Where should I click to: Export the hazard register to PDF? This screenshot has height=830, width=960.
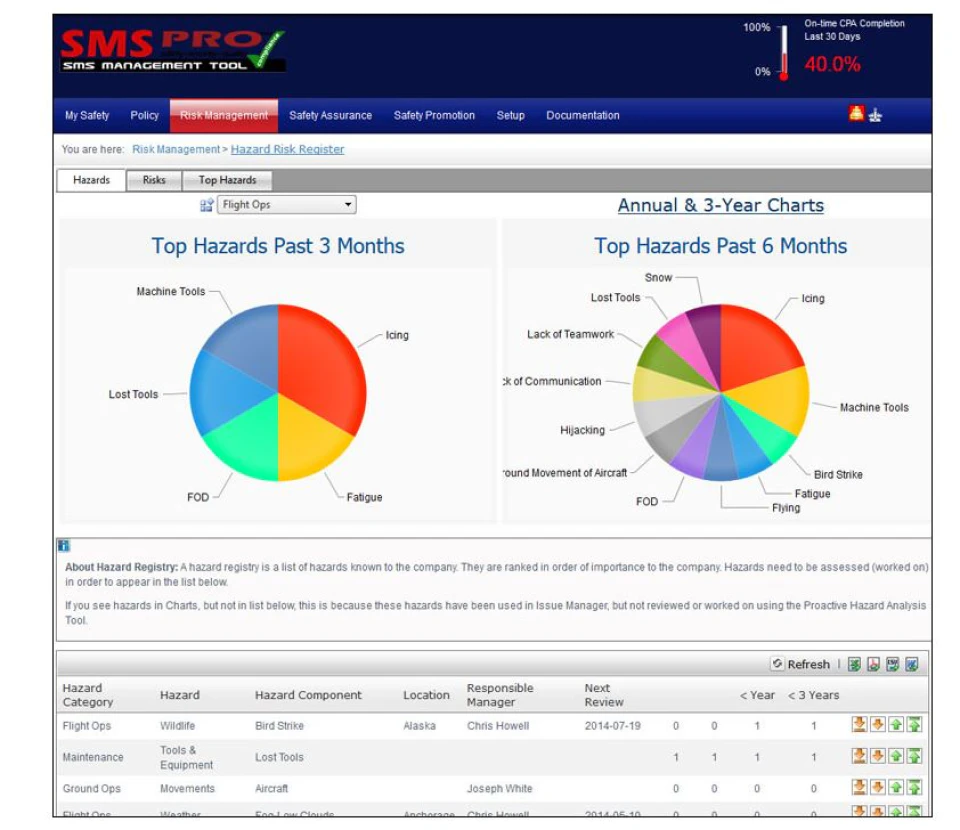coord(873,663)
